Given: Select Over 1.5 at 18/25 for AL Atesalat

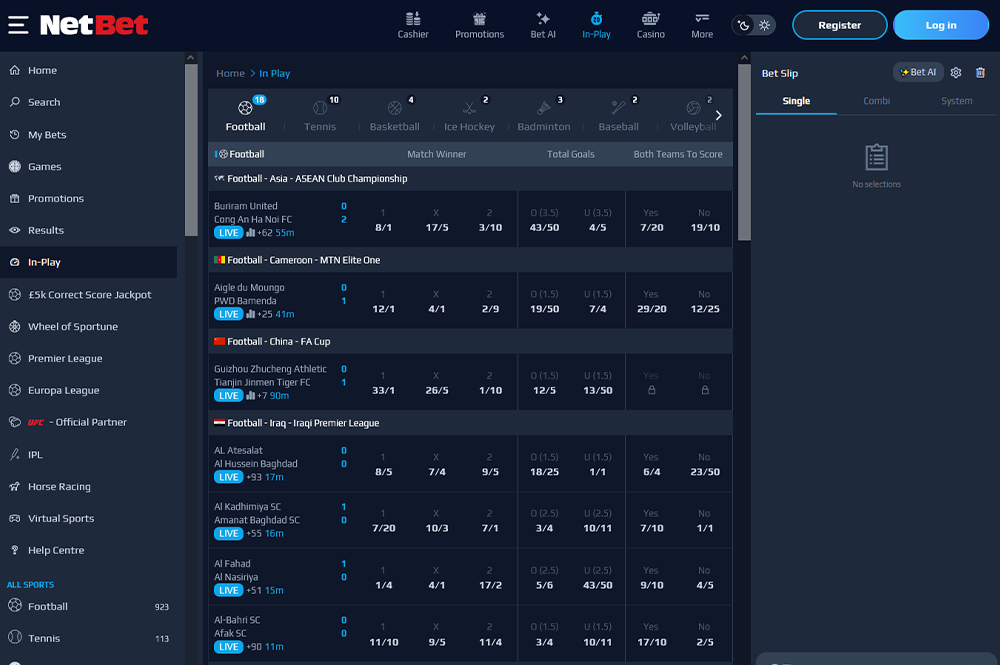Looking at the screenshot, I should pyautogui.click(x=544, y=464).
